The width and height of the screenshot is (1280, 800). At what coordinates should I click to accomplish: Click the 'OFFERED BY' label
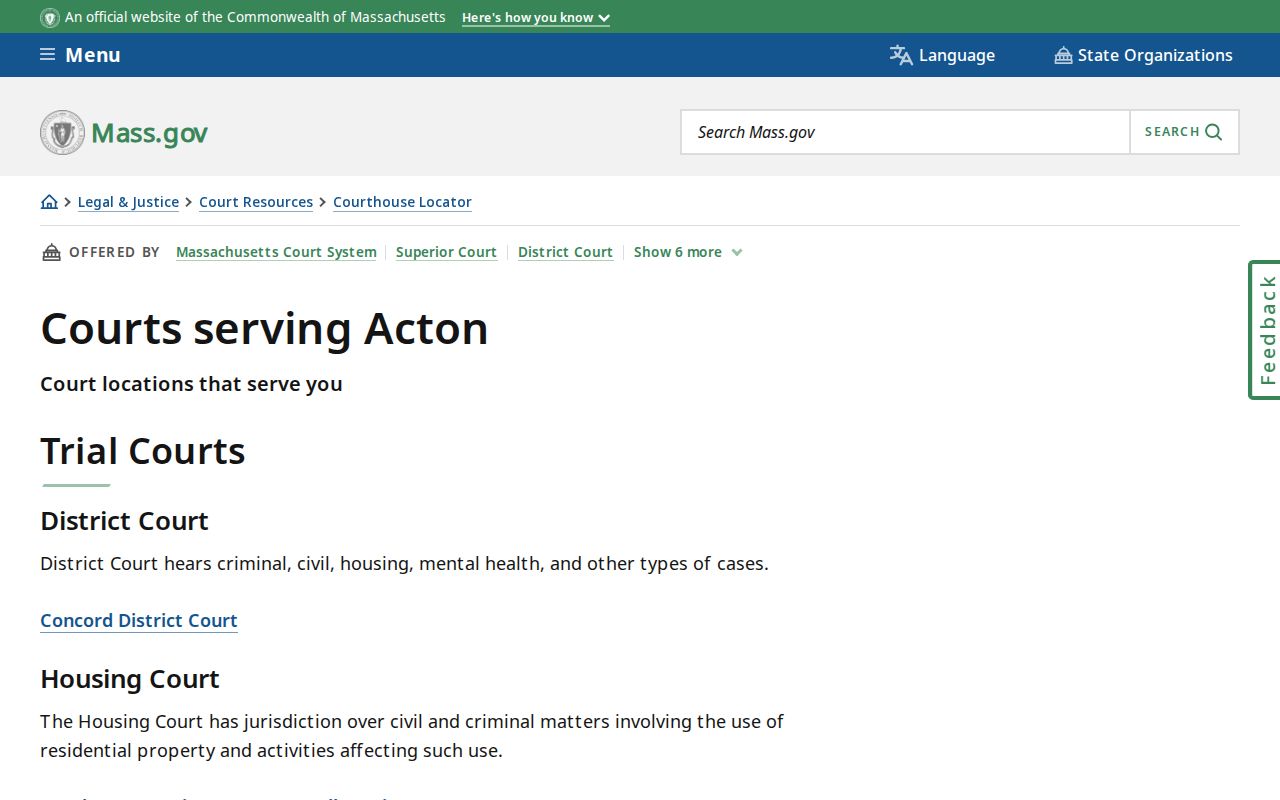pos(114,252)
